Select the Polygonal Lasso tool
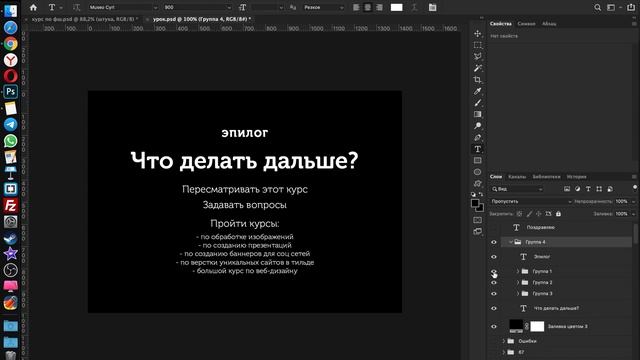Viewport: 640px width, 360px height. (478, 56)
